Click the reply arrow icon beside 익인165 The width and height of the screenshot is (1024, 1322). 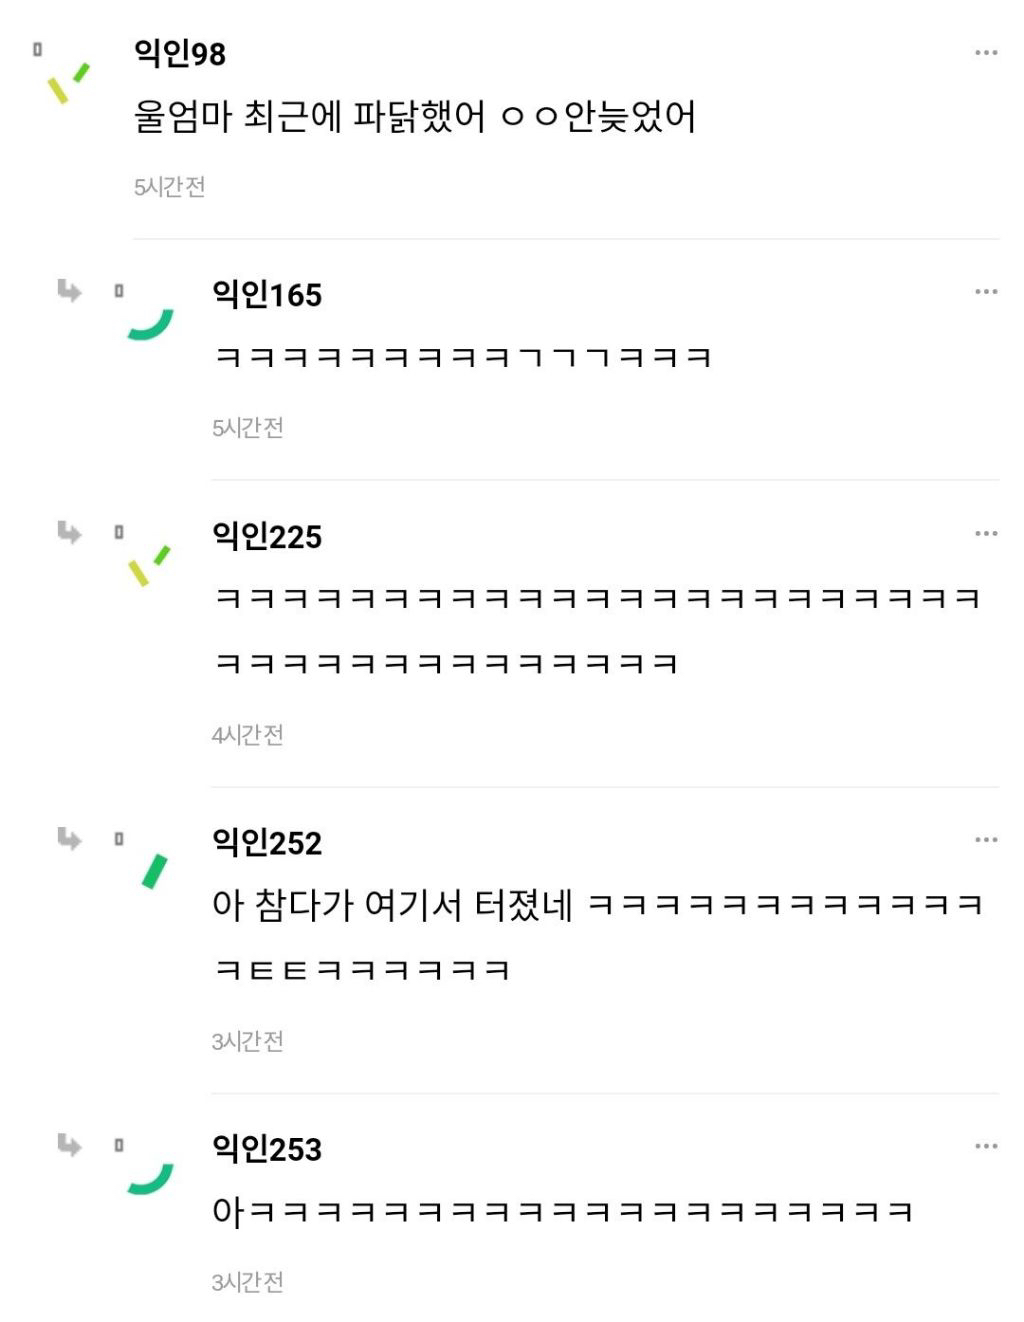point(69,291)
